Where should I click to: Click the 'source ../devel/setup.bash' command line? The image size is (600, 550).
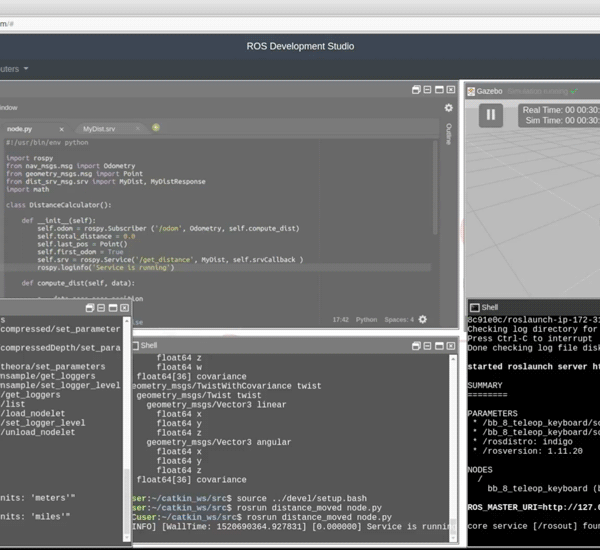302,498
